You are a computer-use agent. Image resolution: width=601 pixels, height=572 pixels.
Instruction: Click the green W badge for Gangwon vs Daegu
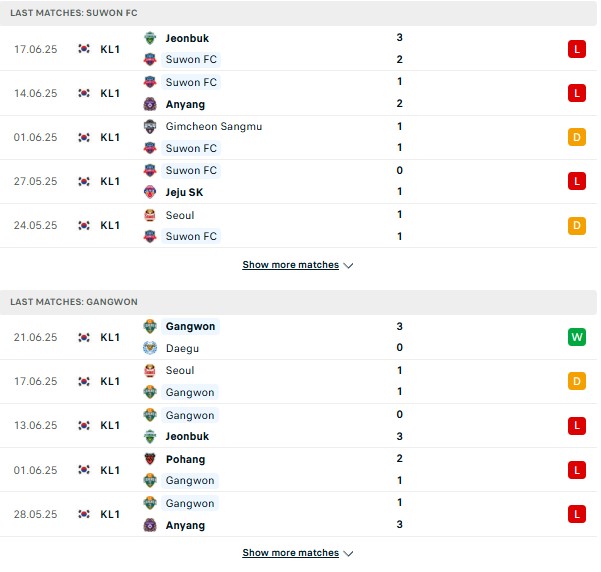click(576, 337)
